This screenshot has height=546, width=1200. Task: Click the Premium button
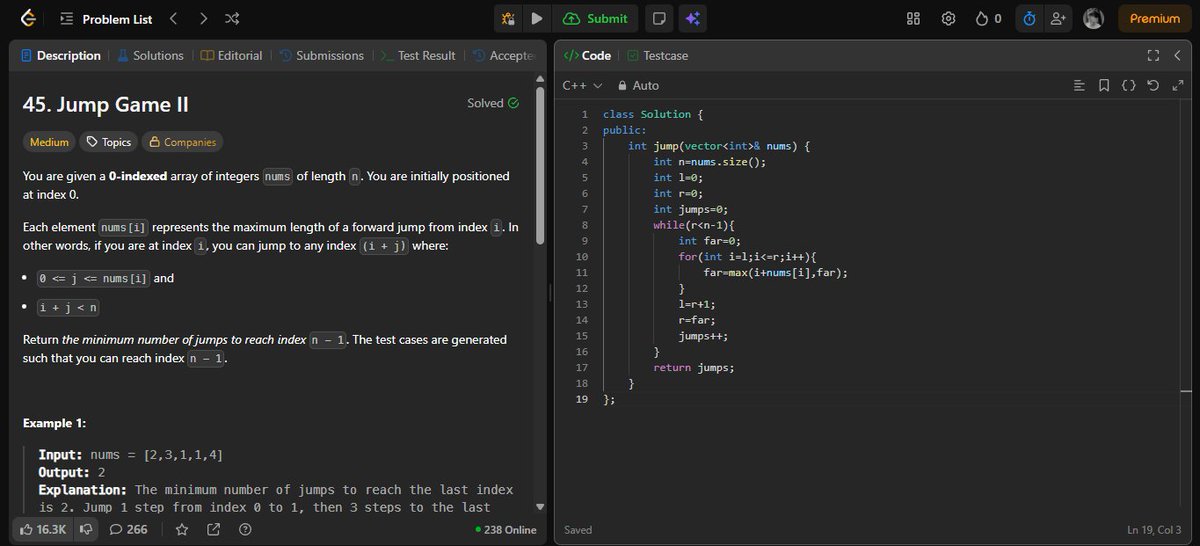click(x=1155, y=18)
